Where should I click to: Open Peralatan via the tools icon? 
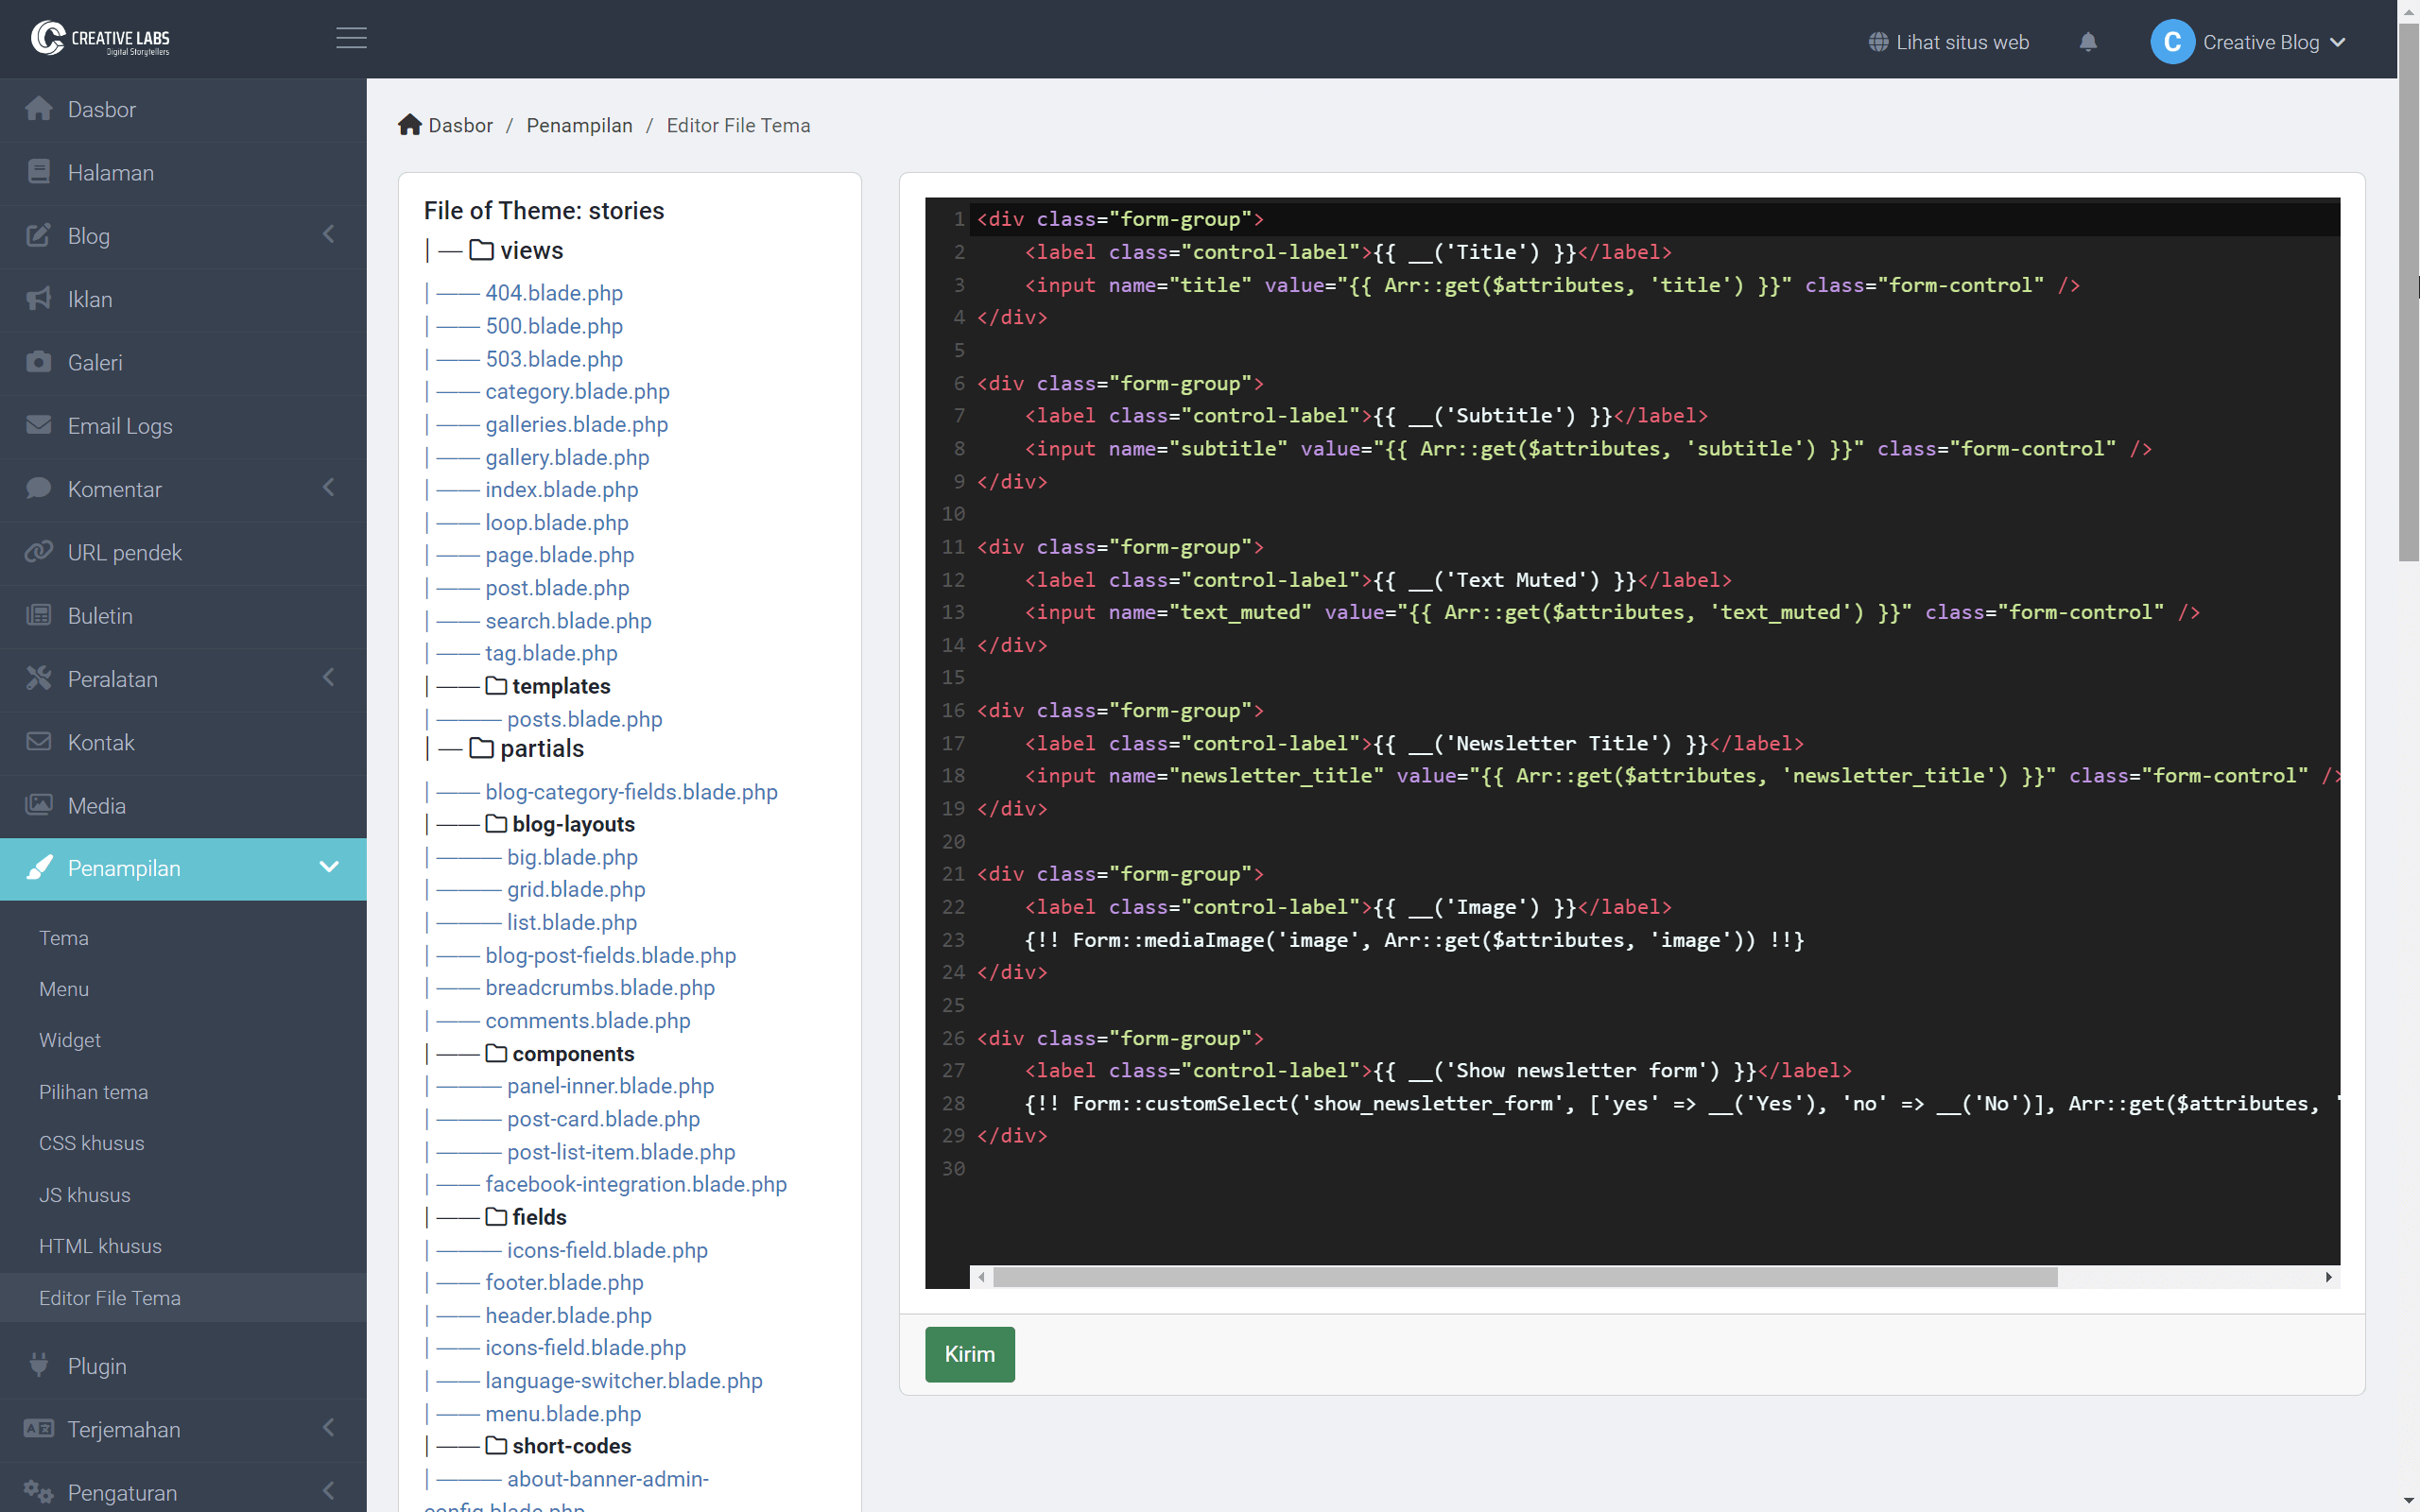tap(39, 678)
